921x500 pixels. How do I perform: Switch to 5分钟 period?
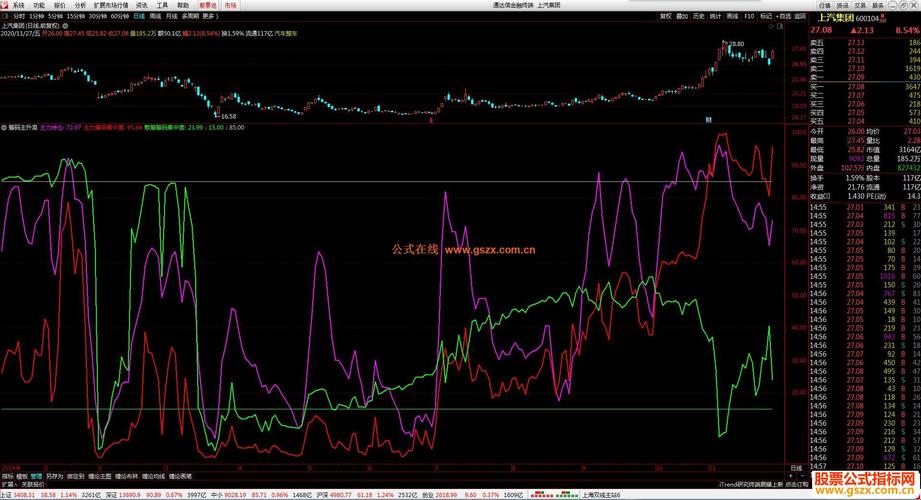55,16
